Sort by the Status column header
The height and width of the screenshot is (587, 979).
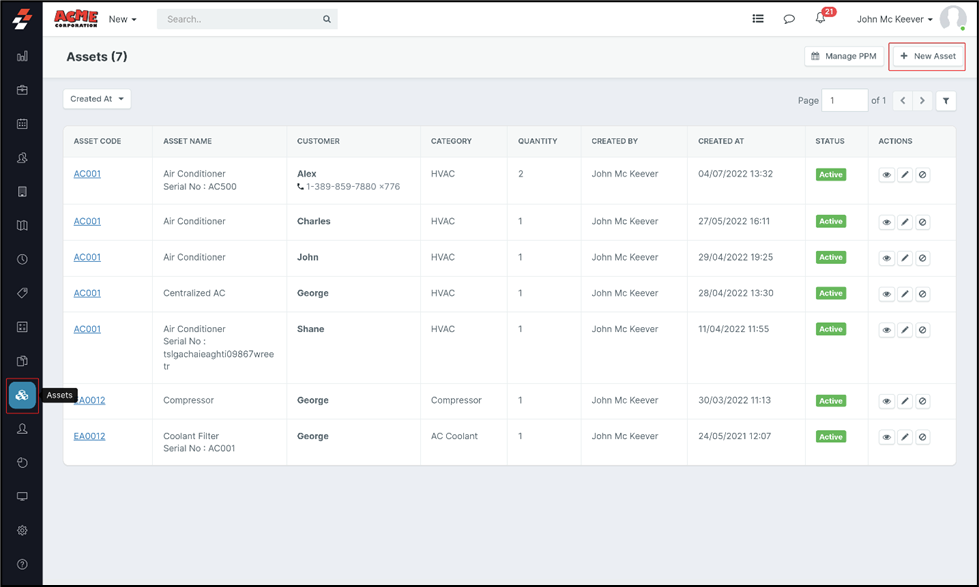pos(830,141)
